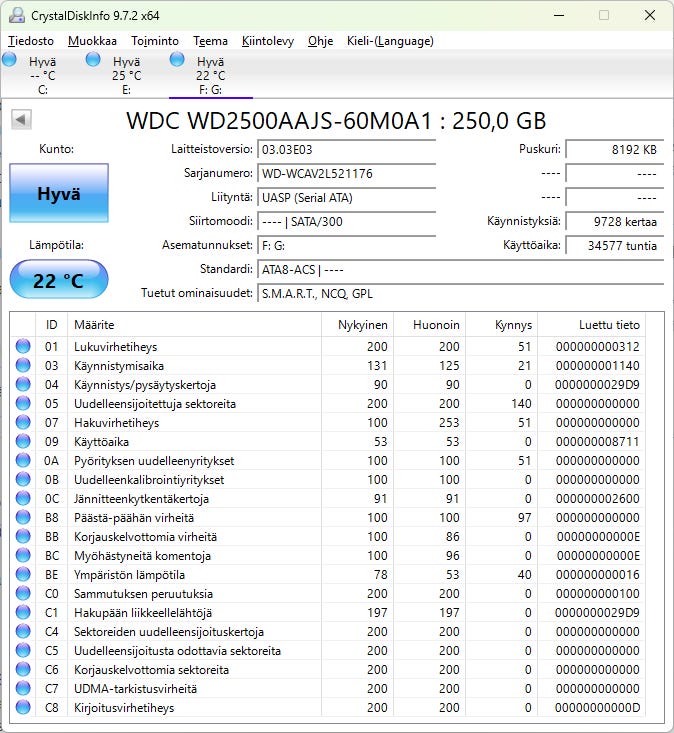
Task: Open the Tiedosto menu
Action: pos(32,41)
